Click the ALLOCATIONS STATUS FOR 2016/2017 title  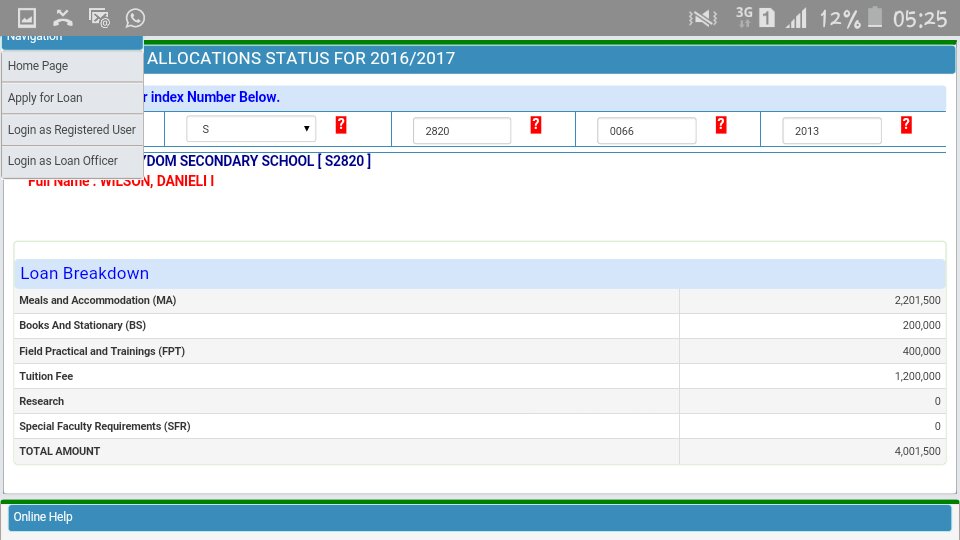pyautogui.click(x=301, y=59)
